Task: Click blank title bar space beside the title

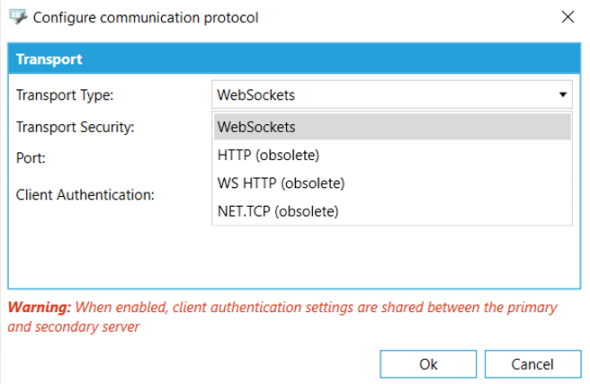Action: point(406,17)
